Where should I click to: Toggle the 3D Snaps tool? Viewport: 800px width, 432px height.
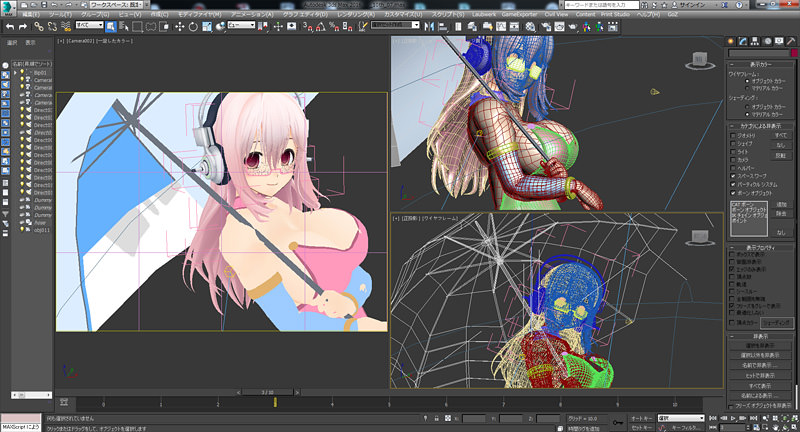click(308, 27)
